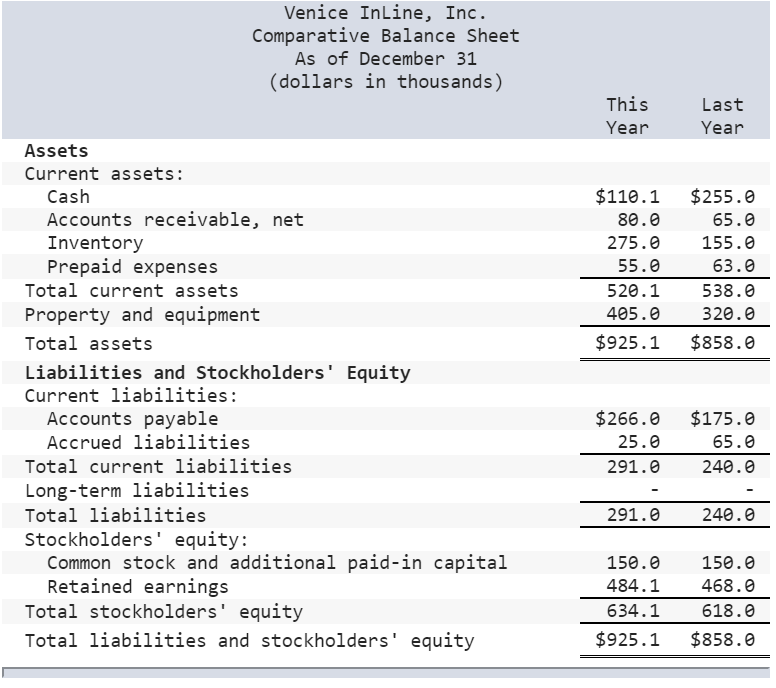Click the 'Stockholders' equity:' label
Image resolution: width=776 pixels, height=688 pixels.
(x=136, y=540)
